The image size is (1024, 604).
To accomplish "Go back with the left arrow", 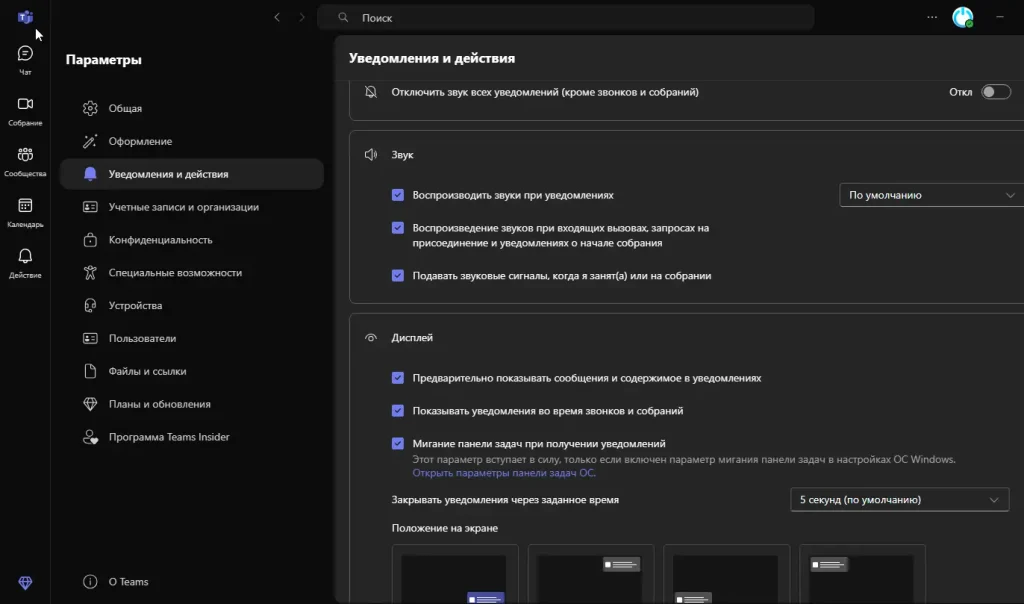I will [277, 17].
